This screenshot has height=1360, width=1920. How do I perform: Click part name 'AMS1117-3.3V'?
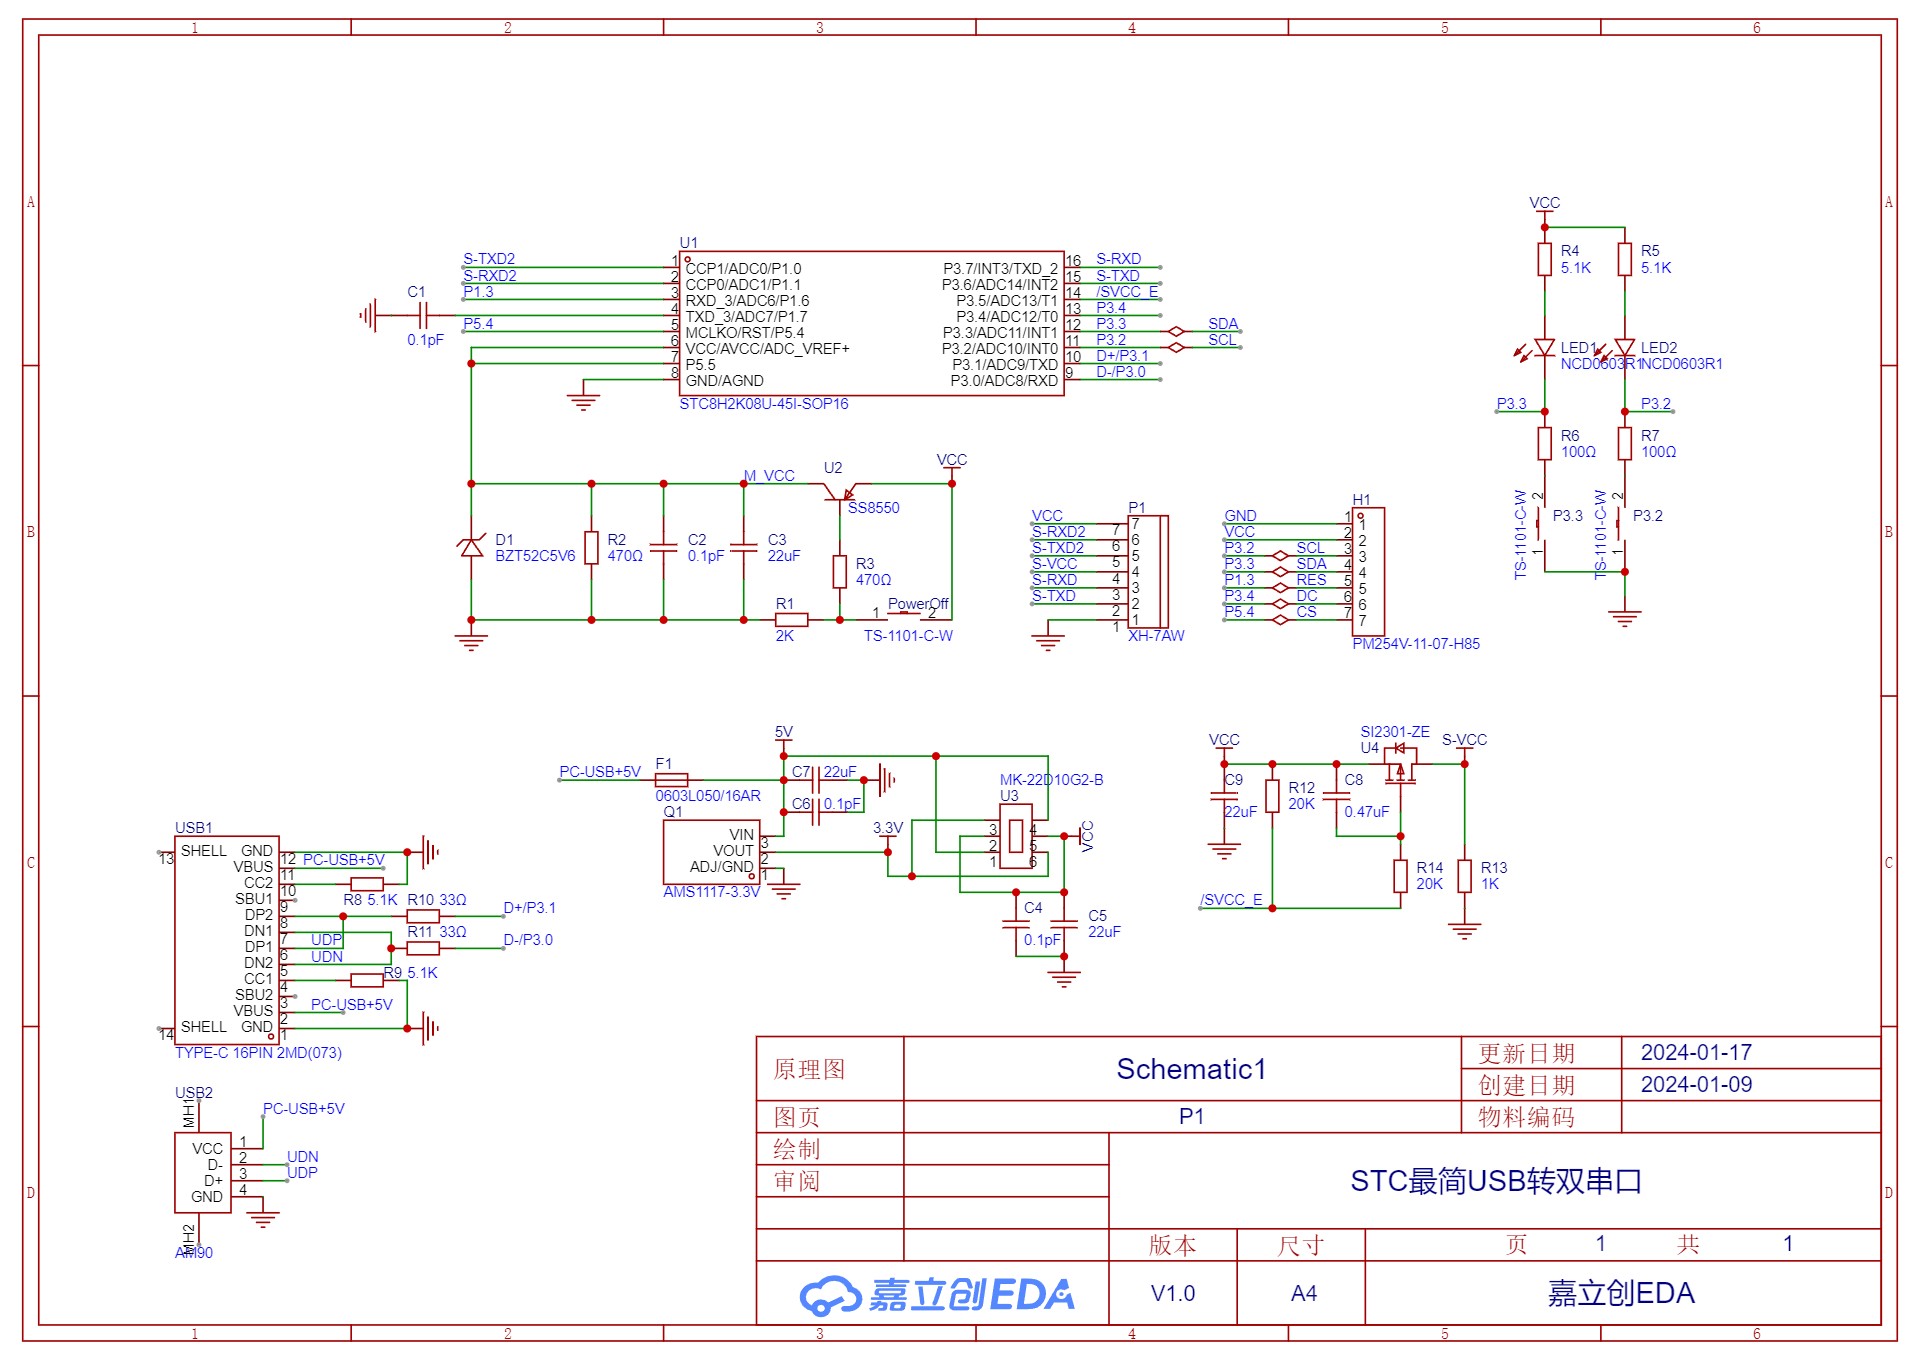coord(711,892)
